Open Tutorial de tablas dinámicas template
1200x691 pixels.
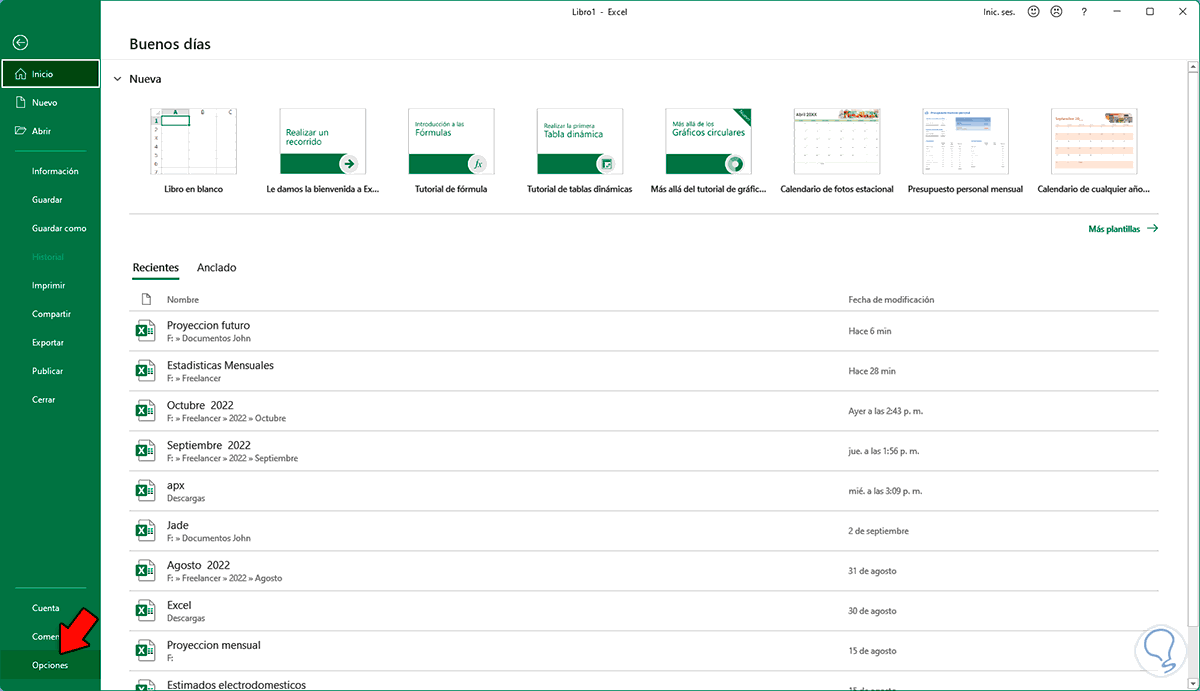[580, 150]
